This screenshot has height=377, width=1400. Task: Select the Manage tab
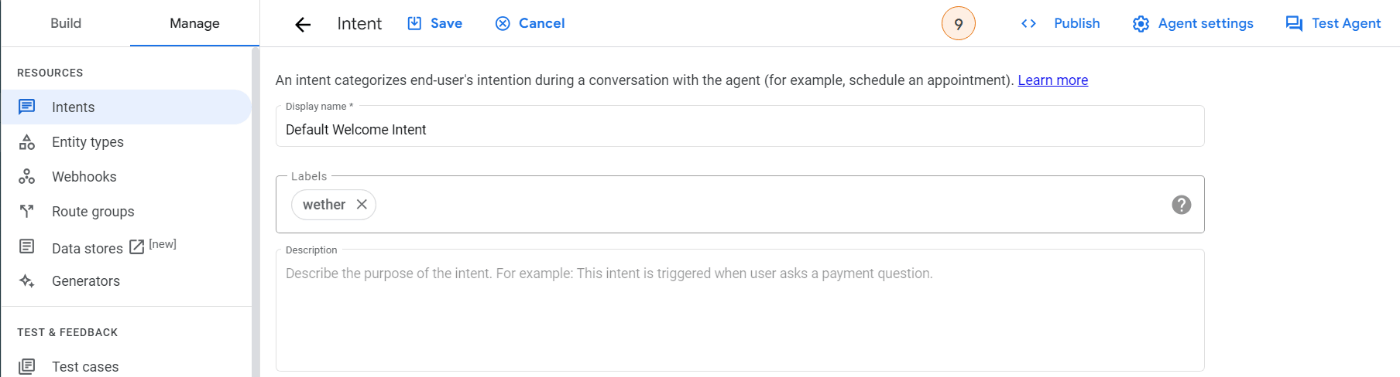195,23
